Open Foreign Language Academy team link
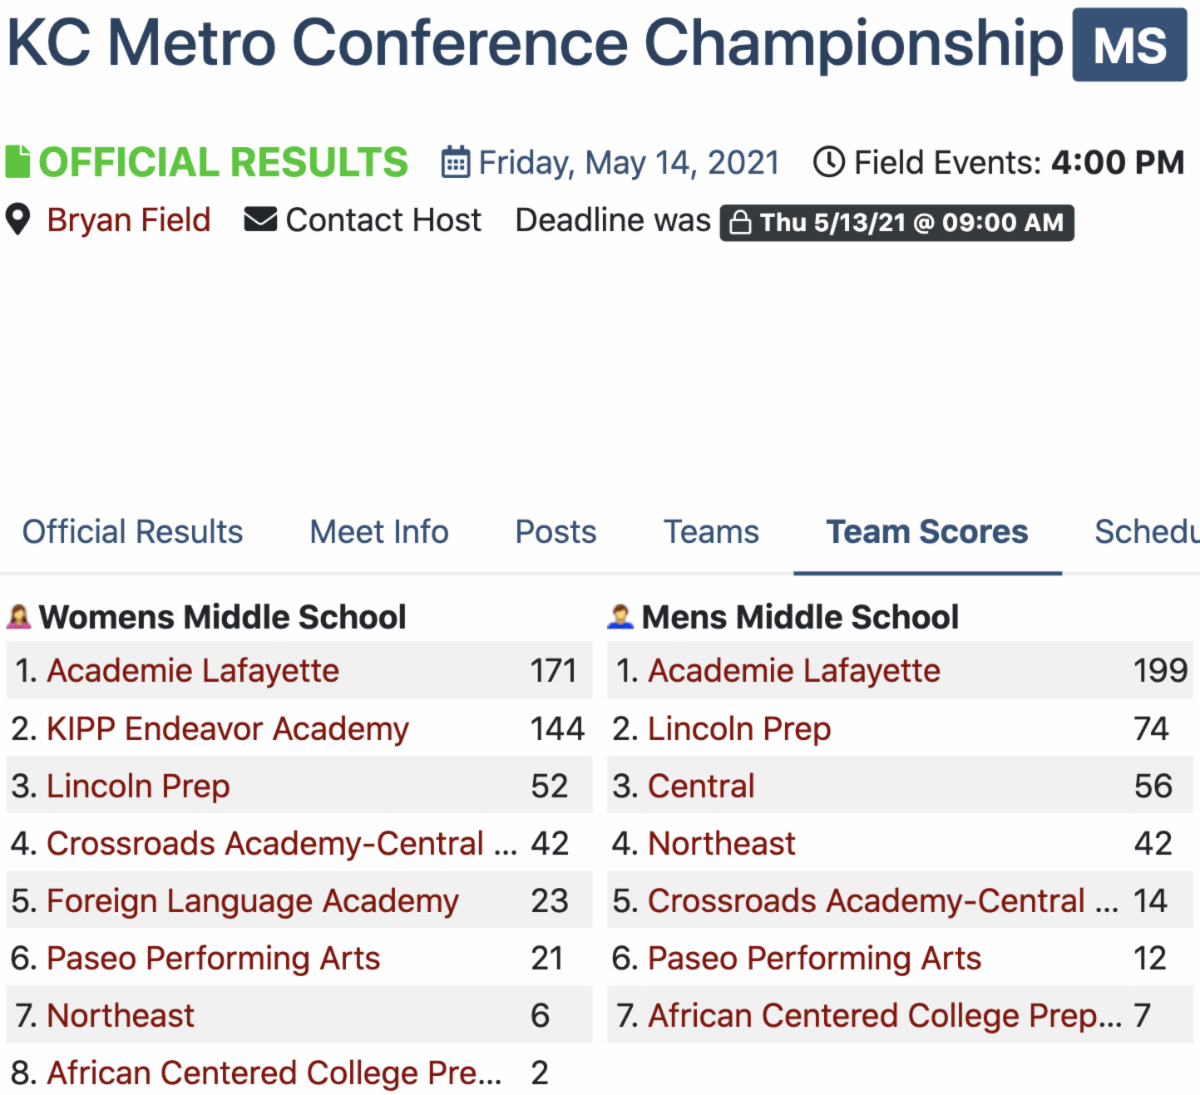 pyautogui.click(x=252, y=901)
